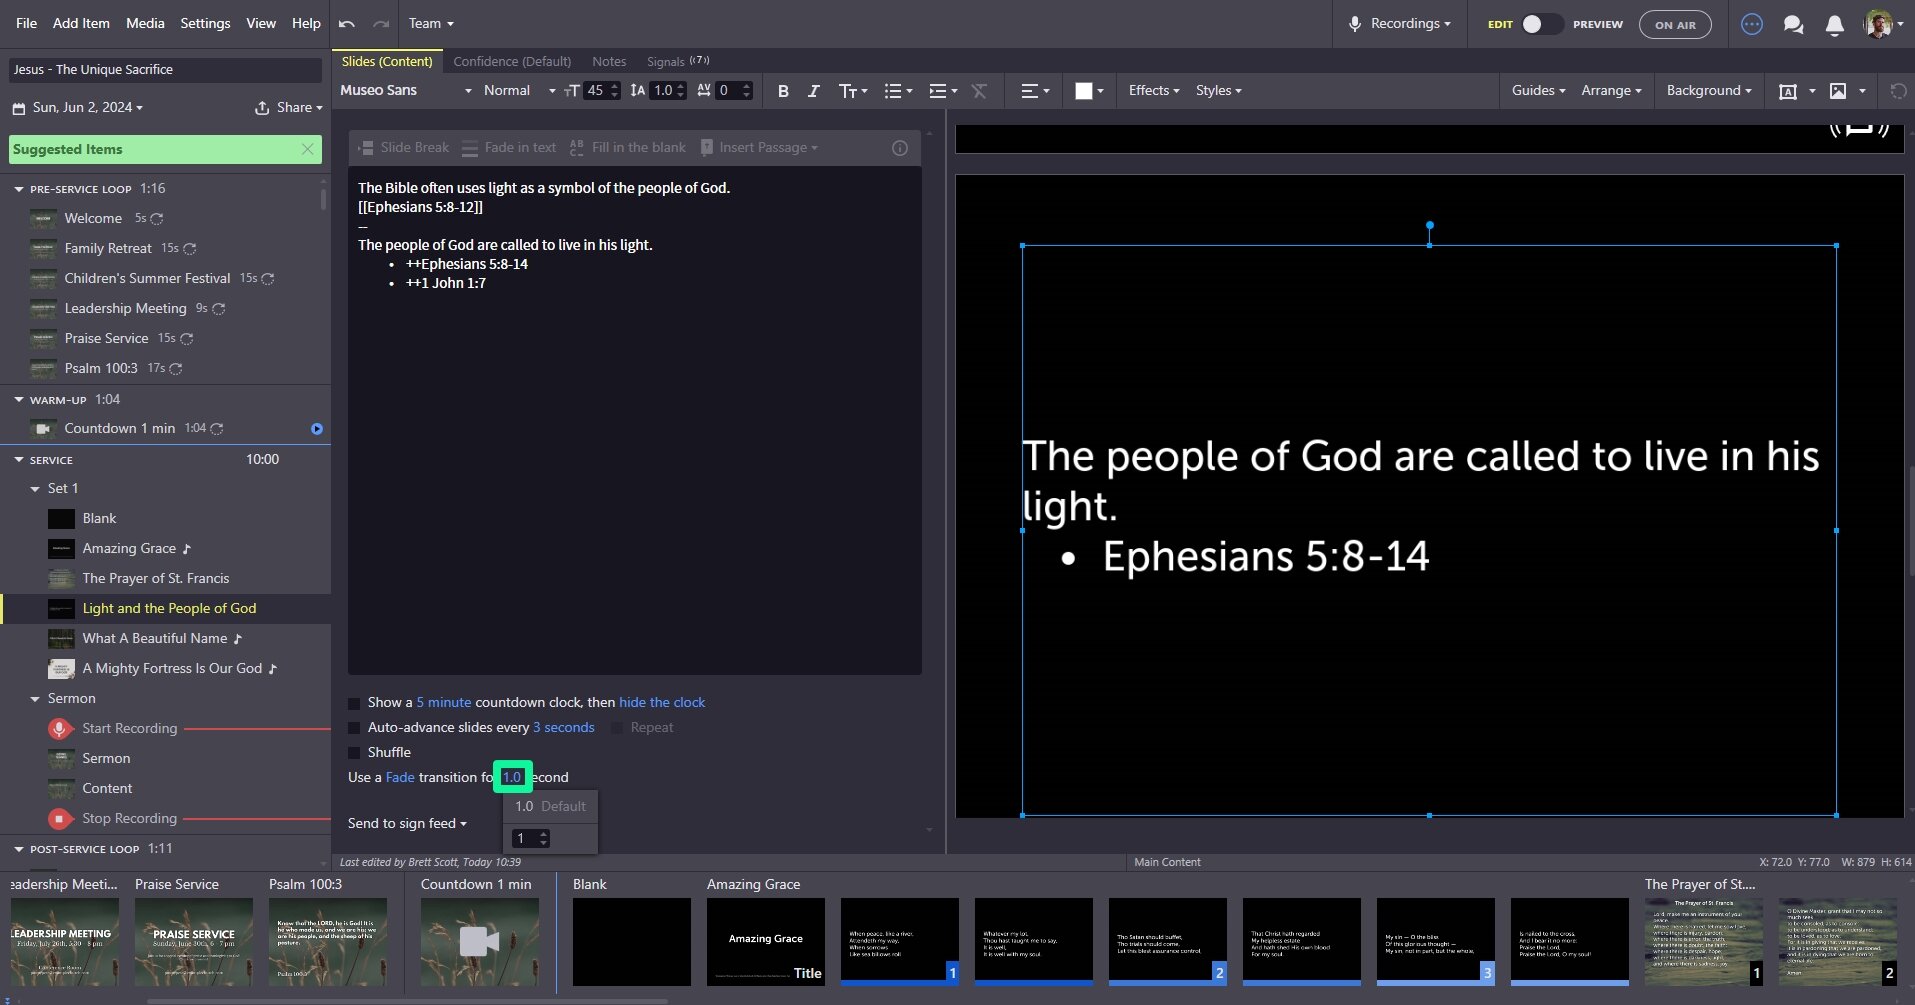1915x1005 pixels.
Task: Click the add image icon
Action: coord(1838,91)
